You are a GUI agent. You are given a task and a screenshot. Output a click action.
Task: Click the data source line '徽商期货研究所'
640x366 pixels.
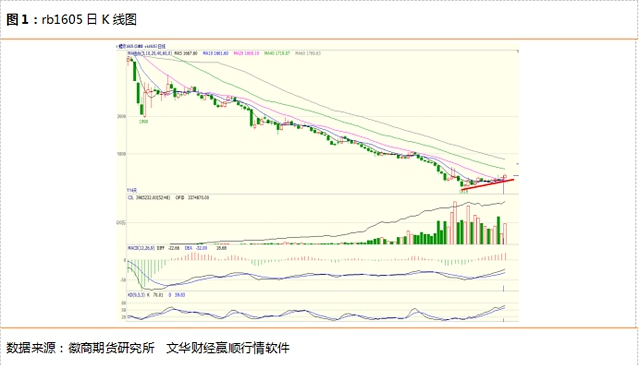click(x=111, y=348)
